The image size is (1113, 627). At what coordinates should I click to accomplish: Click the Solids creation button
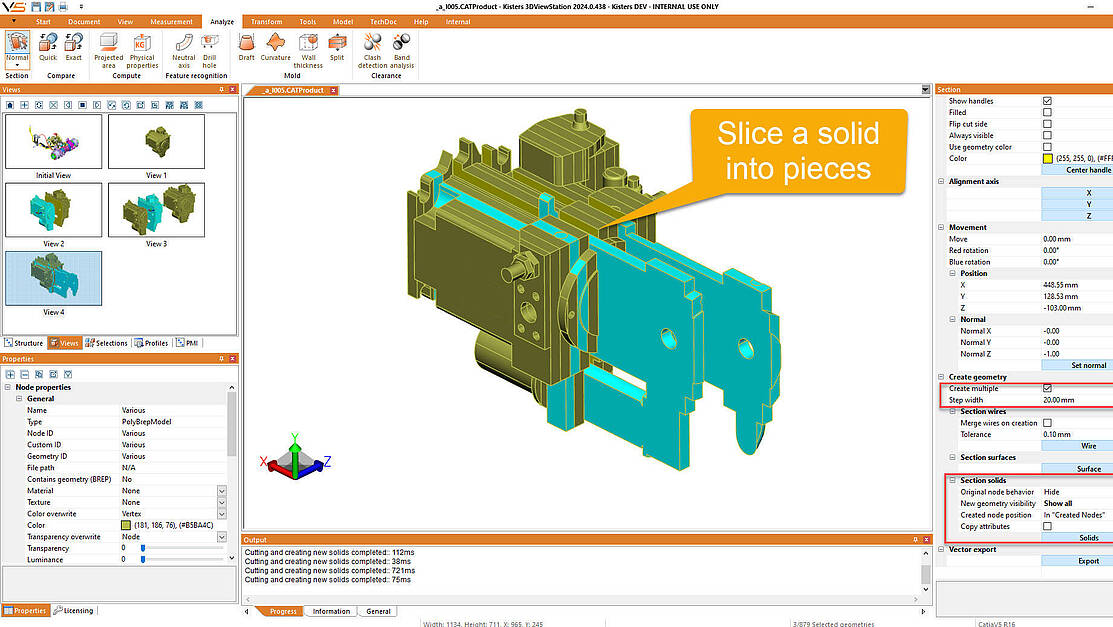[x=1078, y=538]
